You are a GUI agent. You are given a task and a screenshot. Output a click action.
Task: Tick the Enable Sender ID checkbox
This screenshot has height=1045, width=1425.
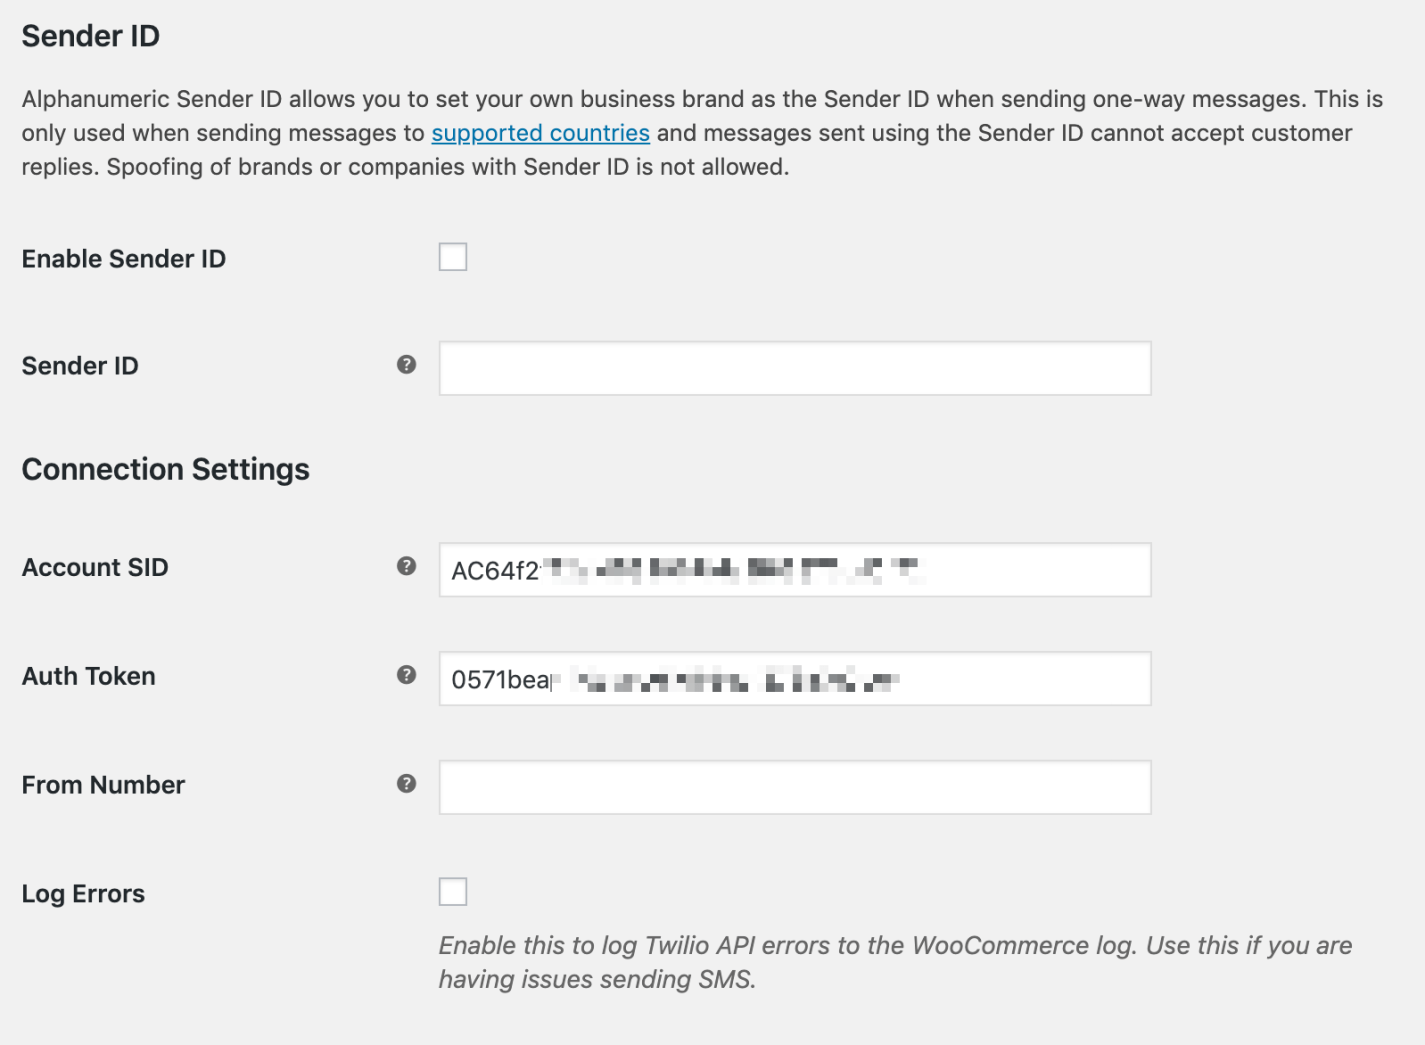[453, 257]
